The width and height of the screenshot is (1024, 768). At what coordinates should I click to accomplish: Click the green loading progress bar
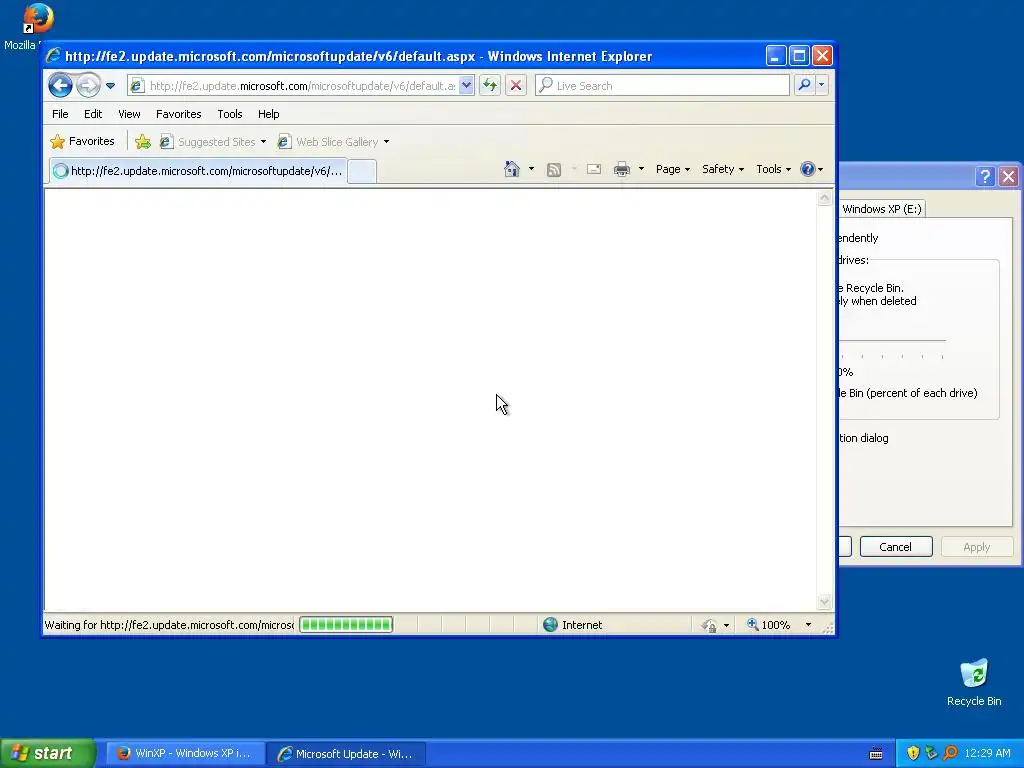coord(346,625)
